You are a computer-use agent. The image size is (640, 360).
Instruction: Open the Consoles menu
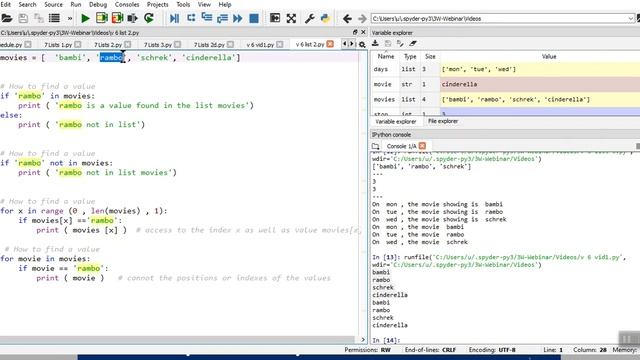coord(127,4)
